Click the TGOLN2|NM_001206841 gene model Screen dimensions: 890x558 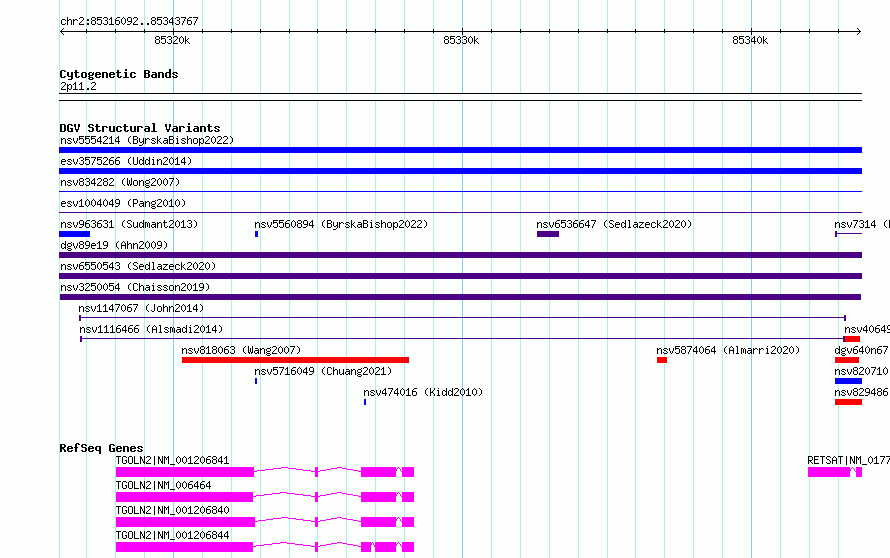[265, 472]
